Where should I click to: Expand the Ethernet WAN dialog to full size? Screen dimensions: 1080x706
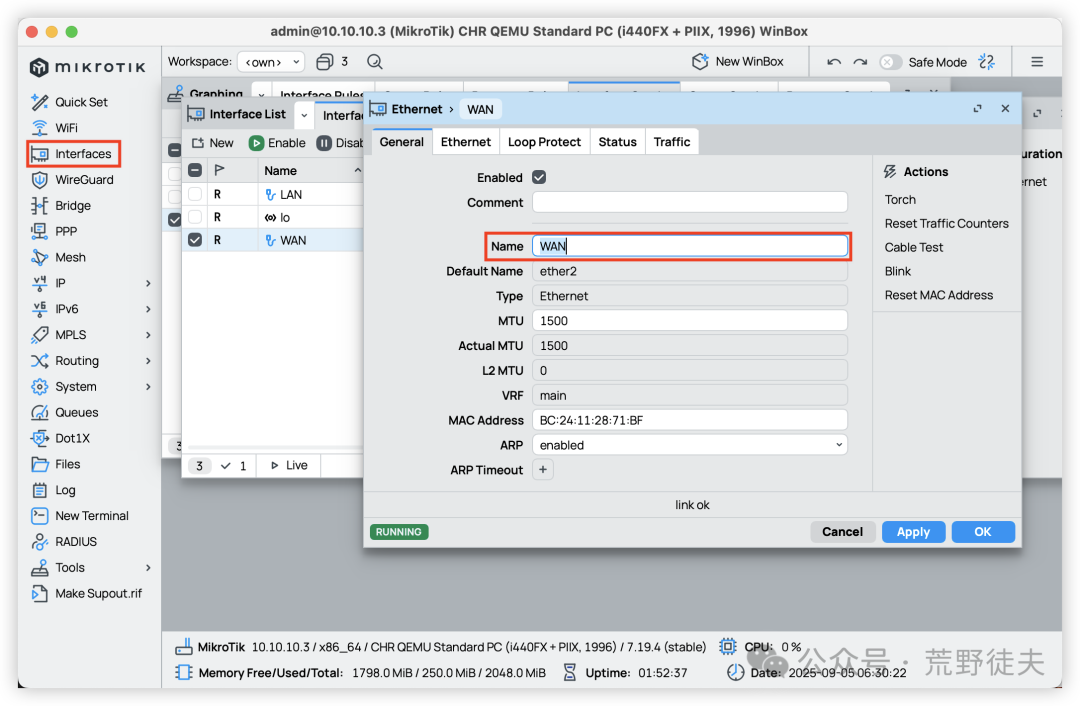click(x=977, y=109)
